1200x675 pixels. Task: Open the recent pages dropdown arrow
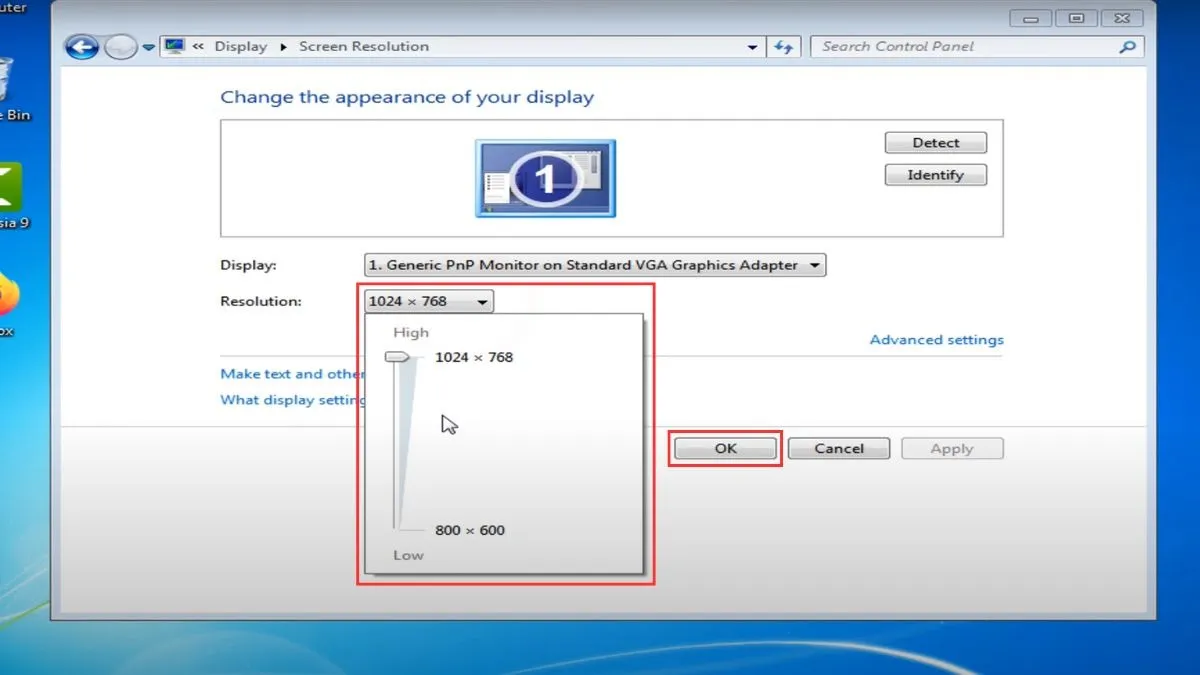click(149, 47)
